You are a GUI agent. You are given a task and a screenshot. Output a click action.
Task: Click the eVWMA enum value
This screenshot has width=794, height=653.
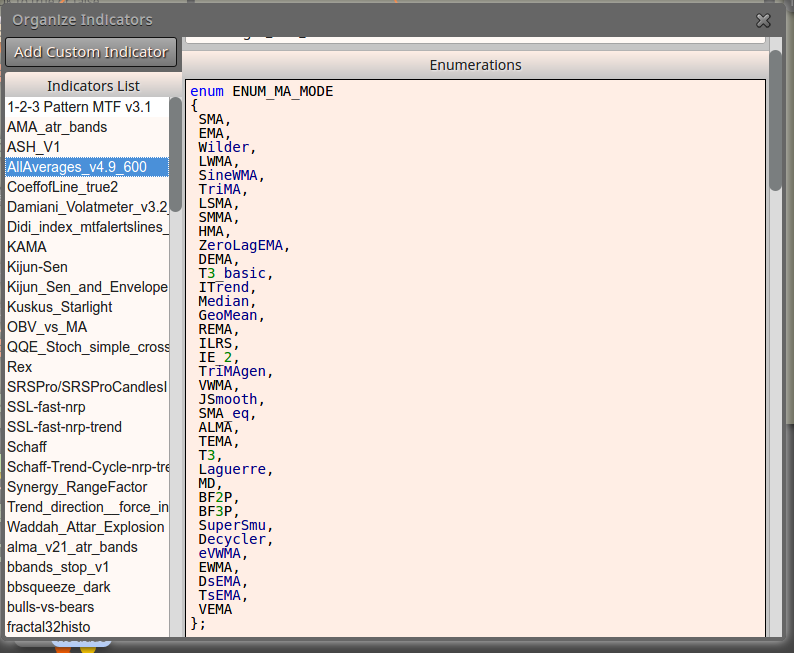pos(219,553)
